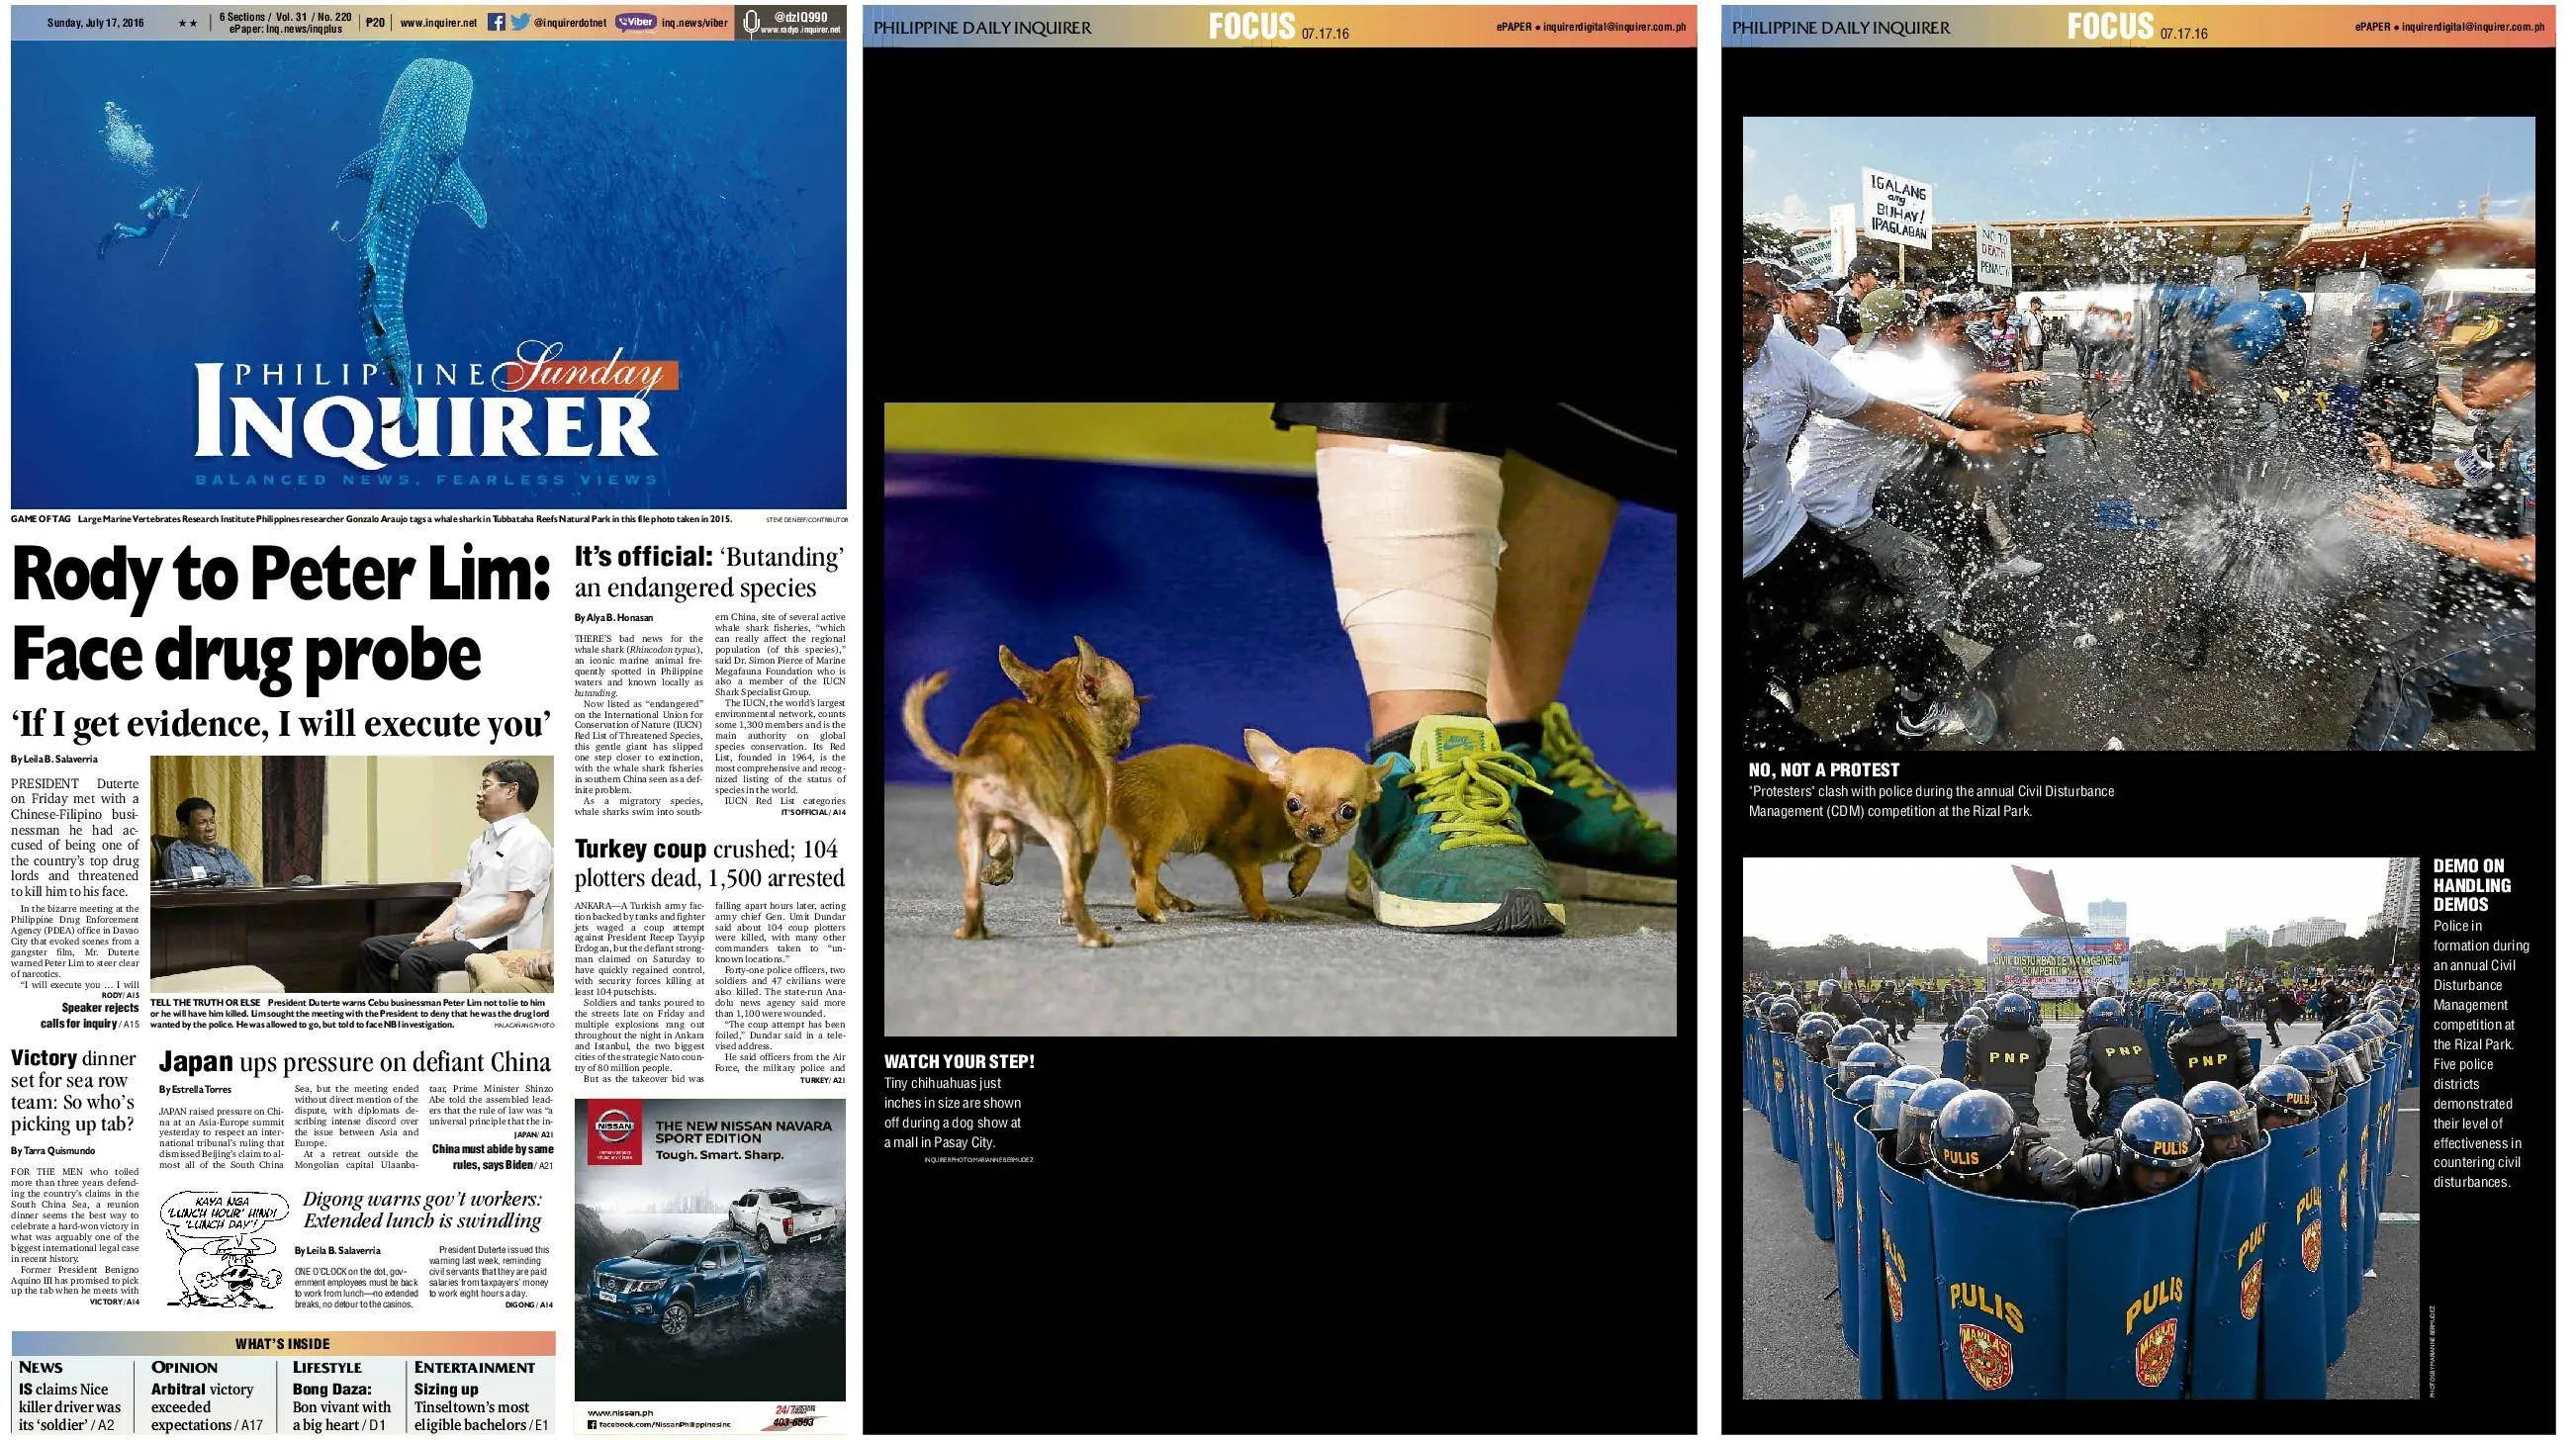2576x1440 pixels.
Task: Click the ePAPER email address on the middle page
Action: (x=1614, y=27)
